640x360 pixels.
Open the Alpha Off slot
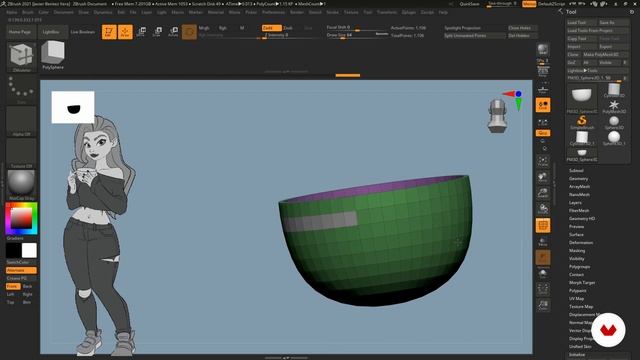[21, 122]
